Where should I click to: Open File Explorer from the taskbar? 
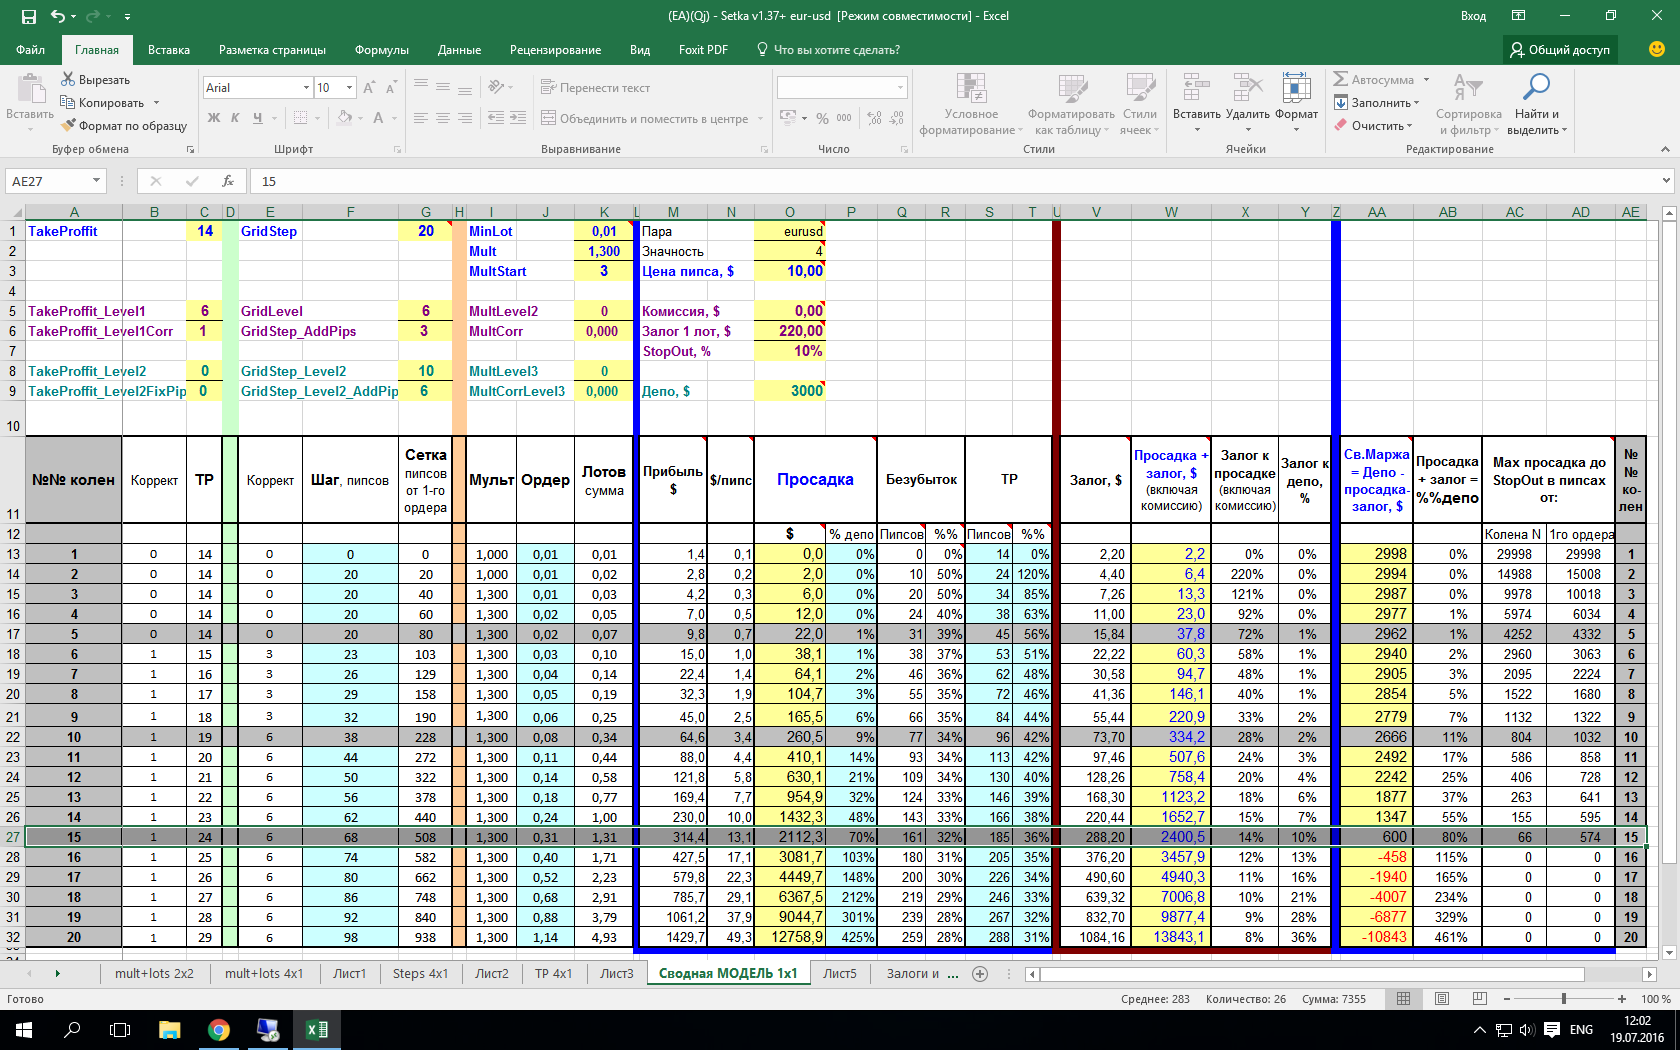169,1030
